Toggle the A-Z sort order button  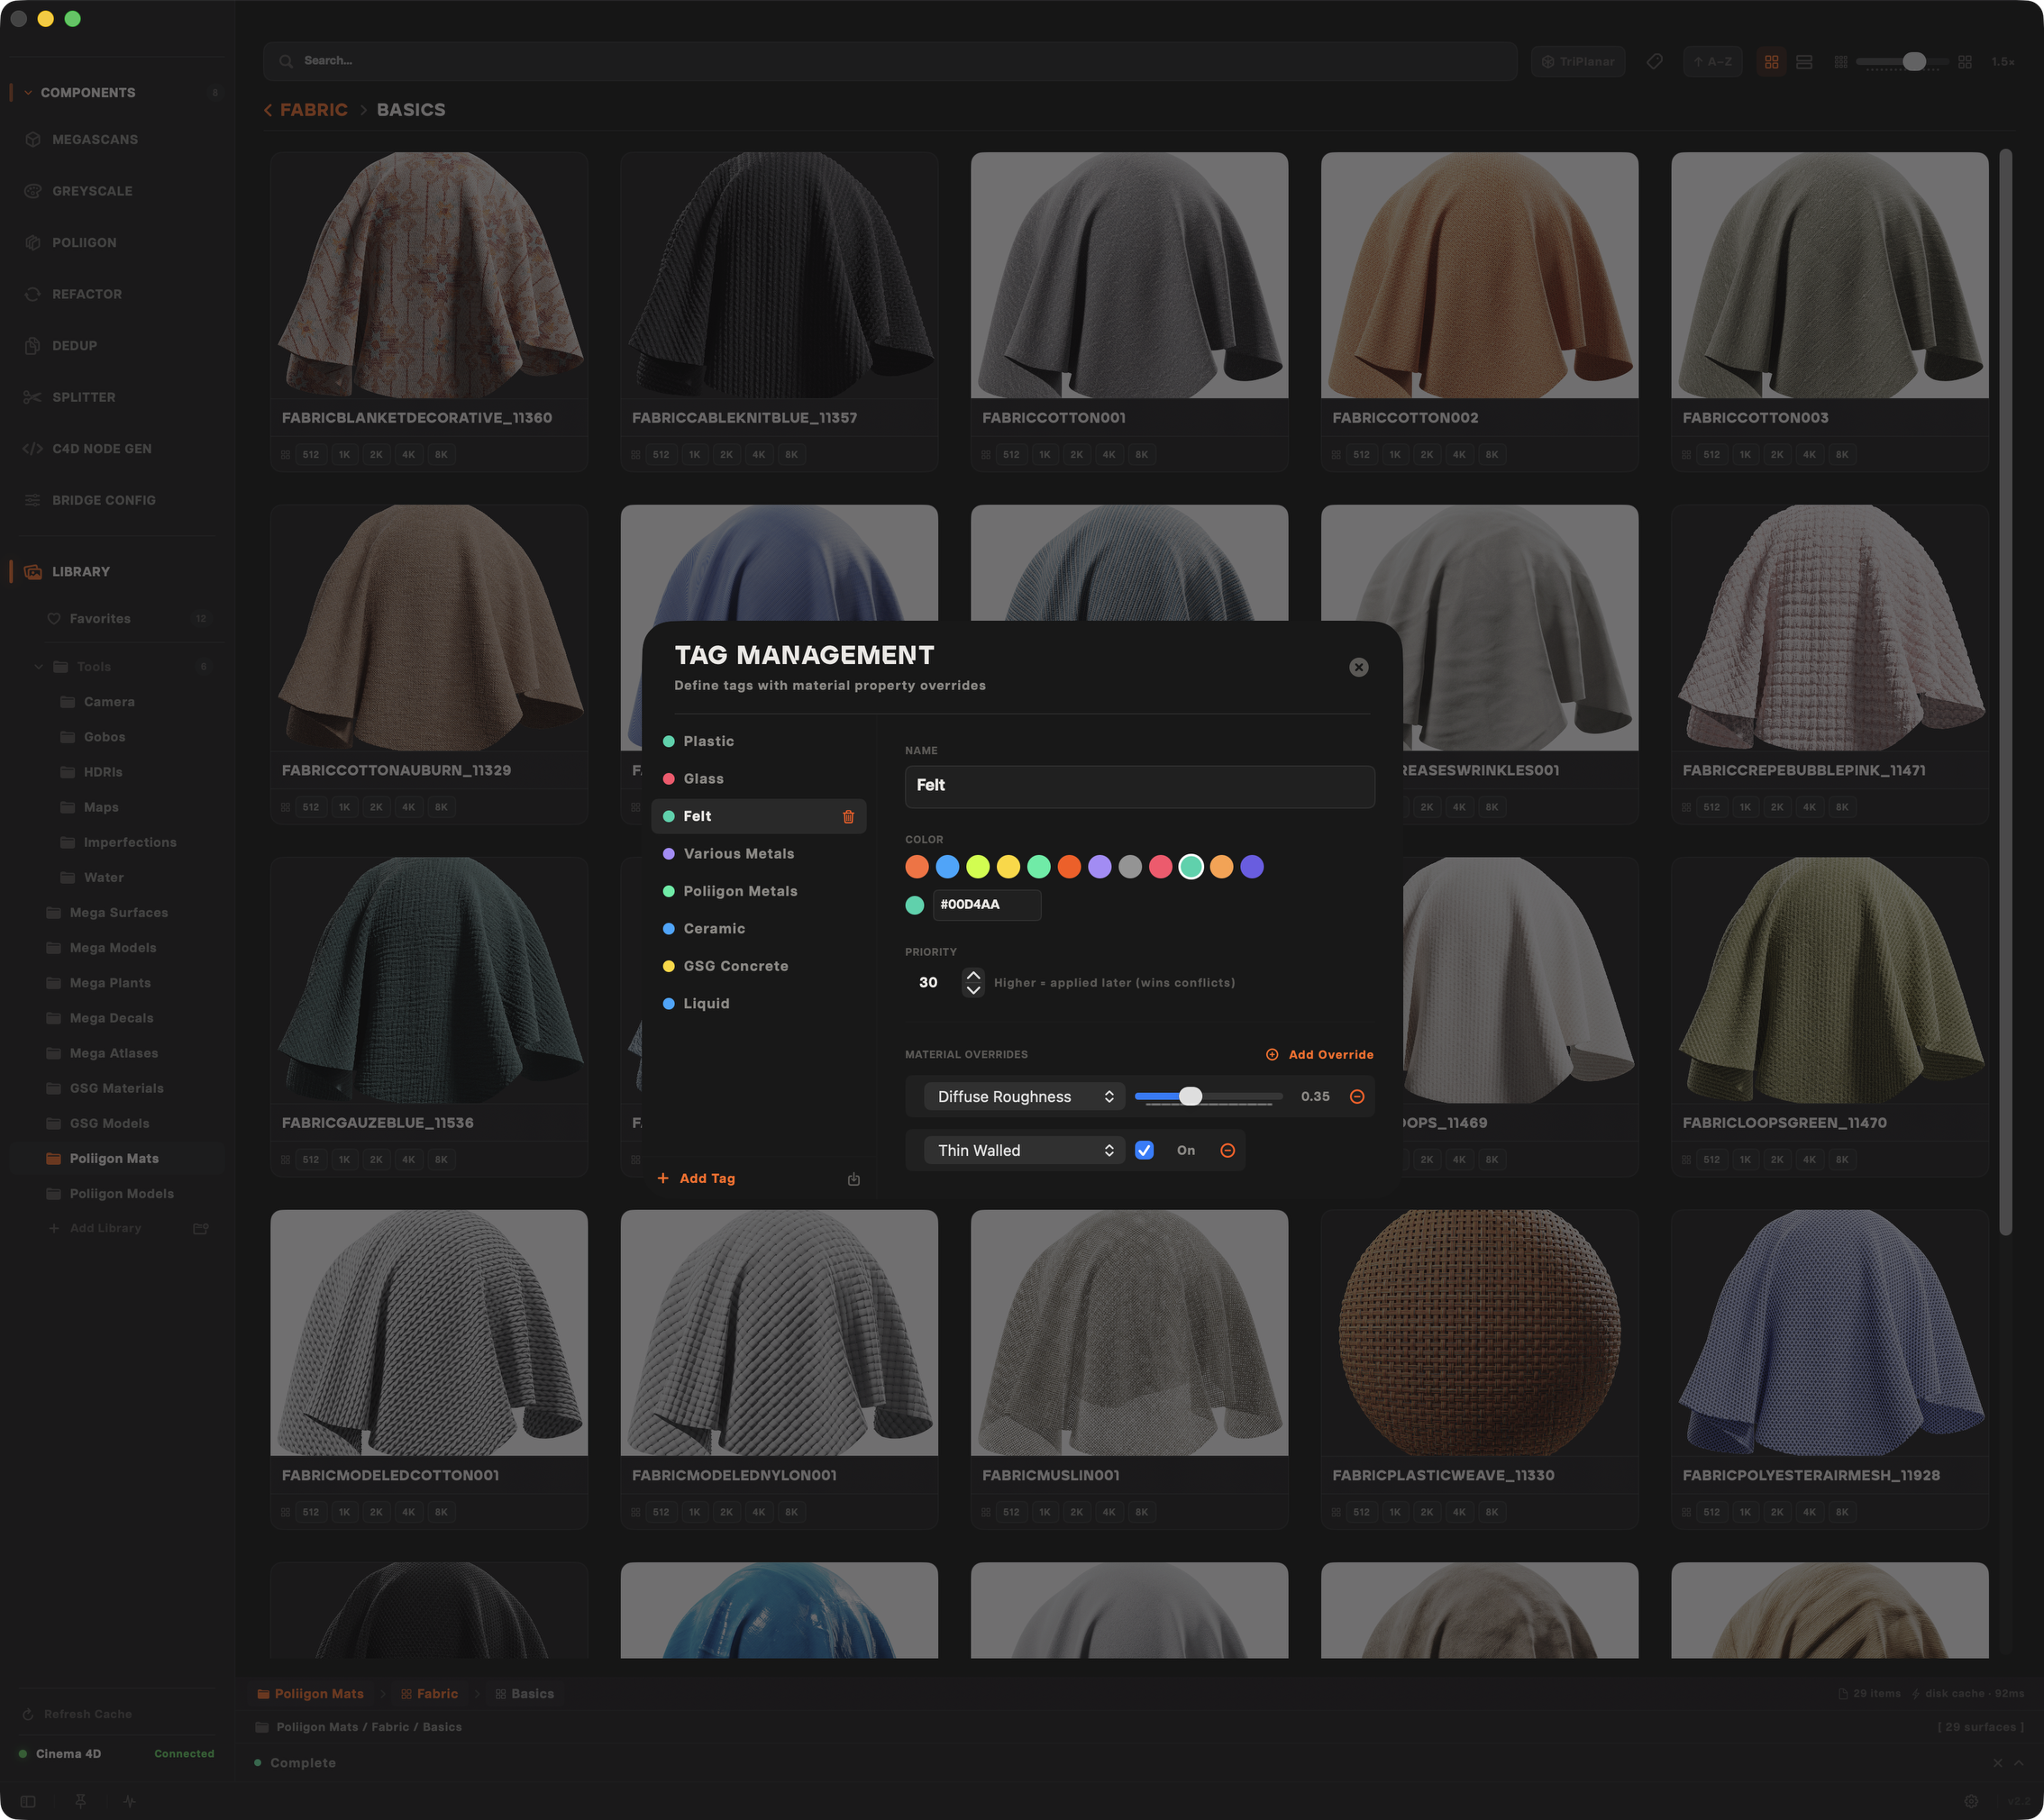(1712, 62)
